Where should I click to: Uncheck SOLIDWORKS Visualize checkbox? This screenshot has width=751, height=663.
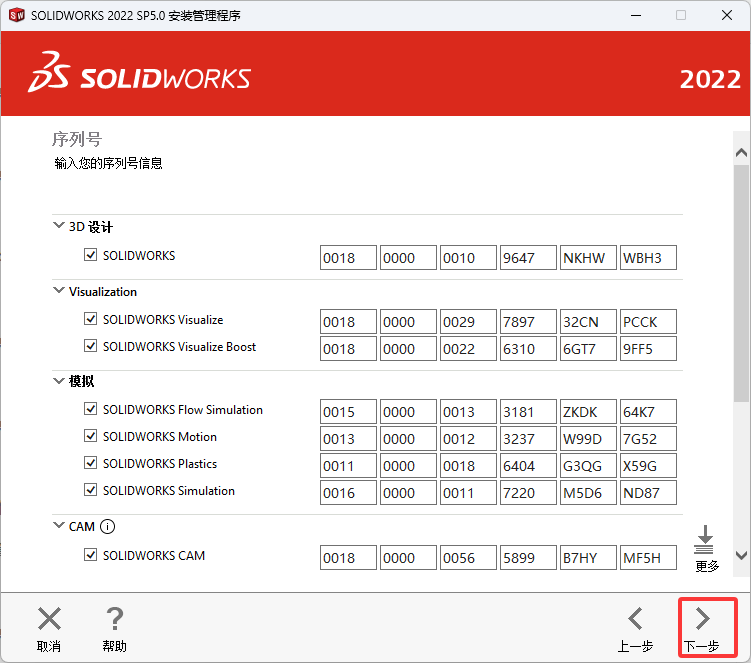pyautogui.click(x=91, y=319)
